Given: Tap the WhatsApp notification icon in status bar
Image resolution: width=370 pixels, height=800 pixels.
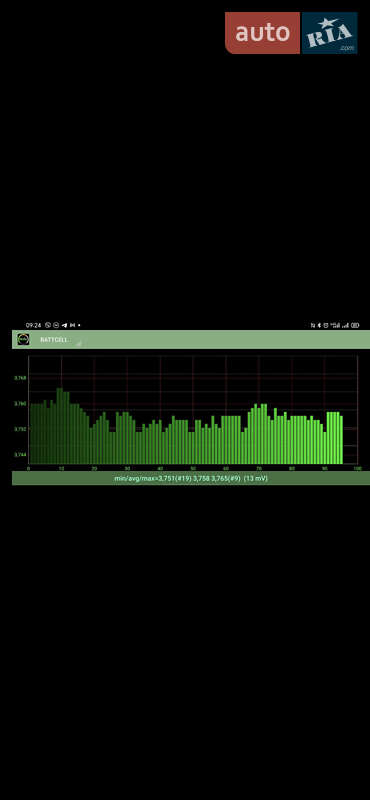Looking at the screenshot, I should click(48, 325).
